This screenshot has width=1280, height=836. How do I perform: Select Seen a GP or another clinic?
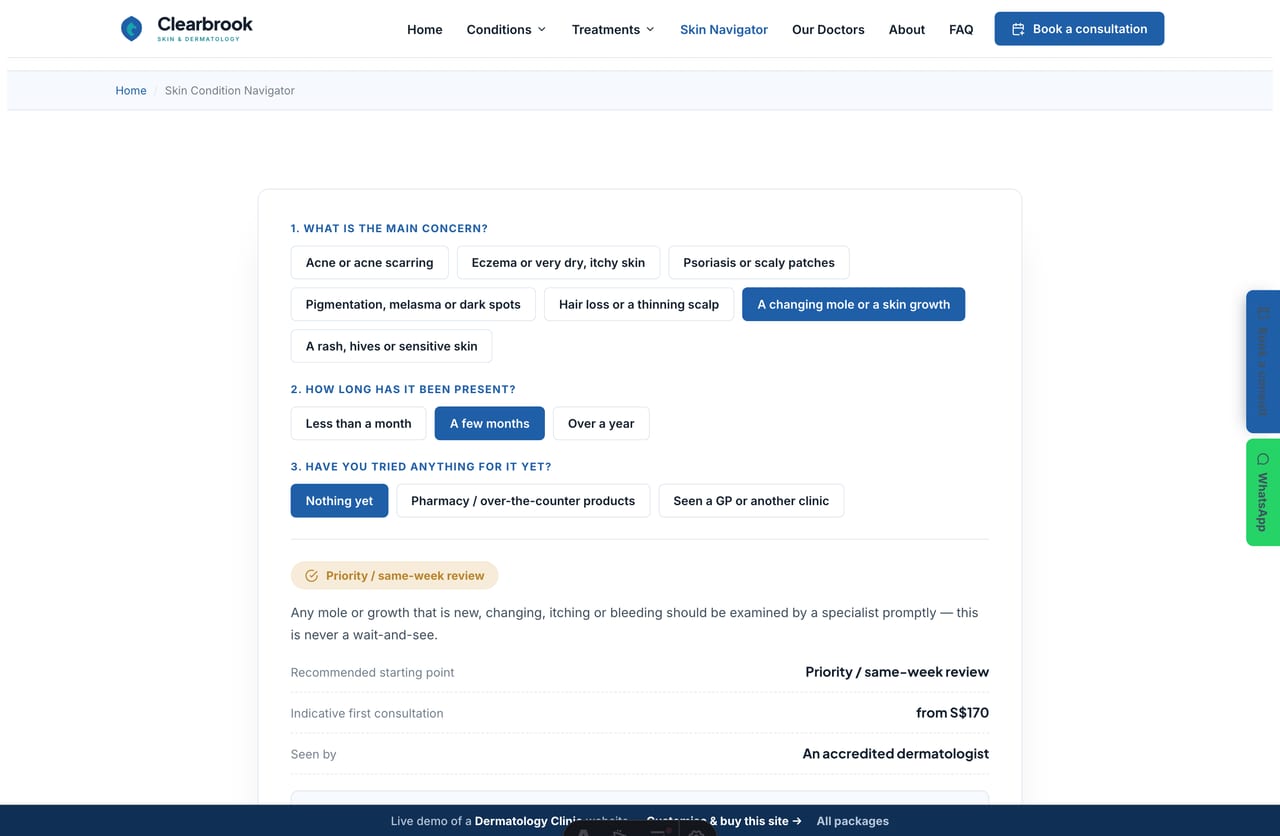(751, 501)
